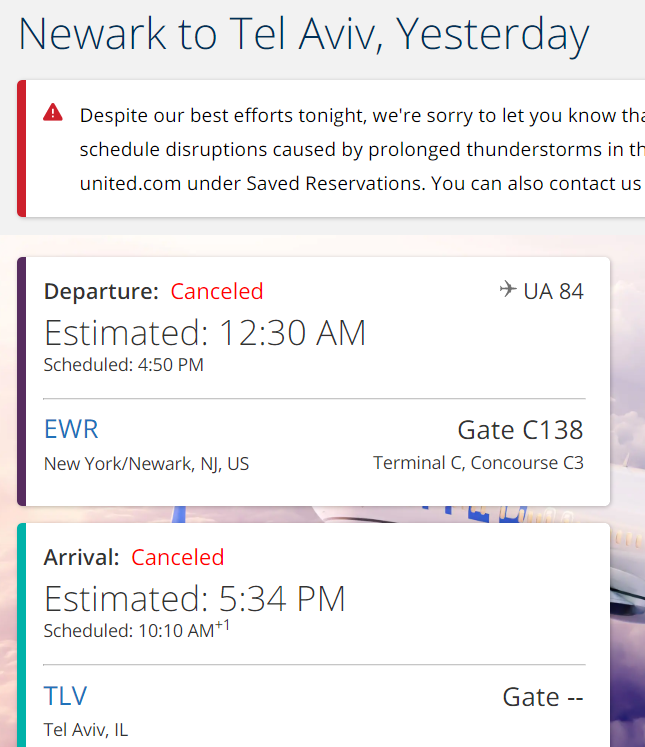This screenshot has height=747, width=645.
Task: Click Estimated 5:34 PM arrival time
Action: (194, 598)
